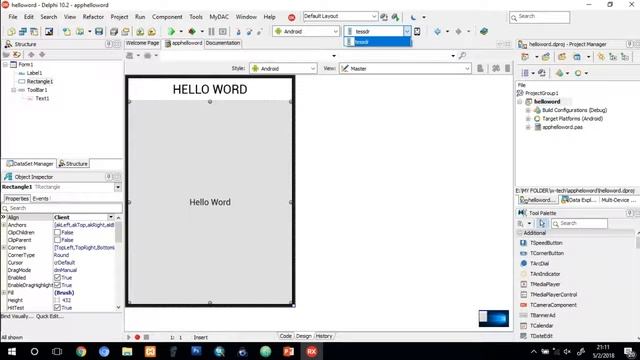640x360 pixels.
Task: Click the Object Inspector vertical scrollbar
Action: (118, 262)
